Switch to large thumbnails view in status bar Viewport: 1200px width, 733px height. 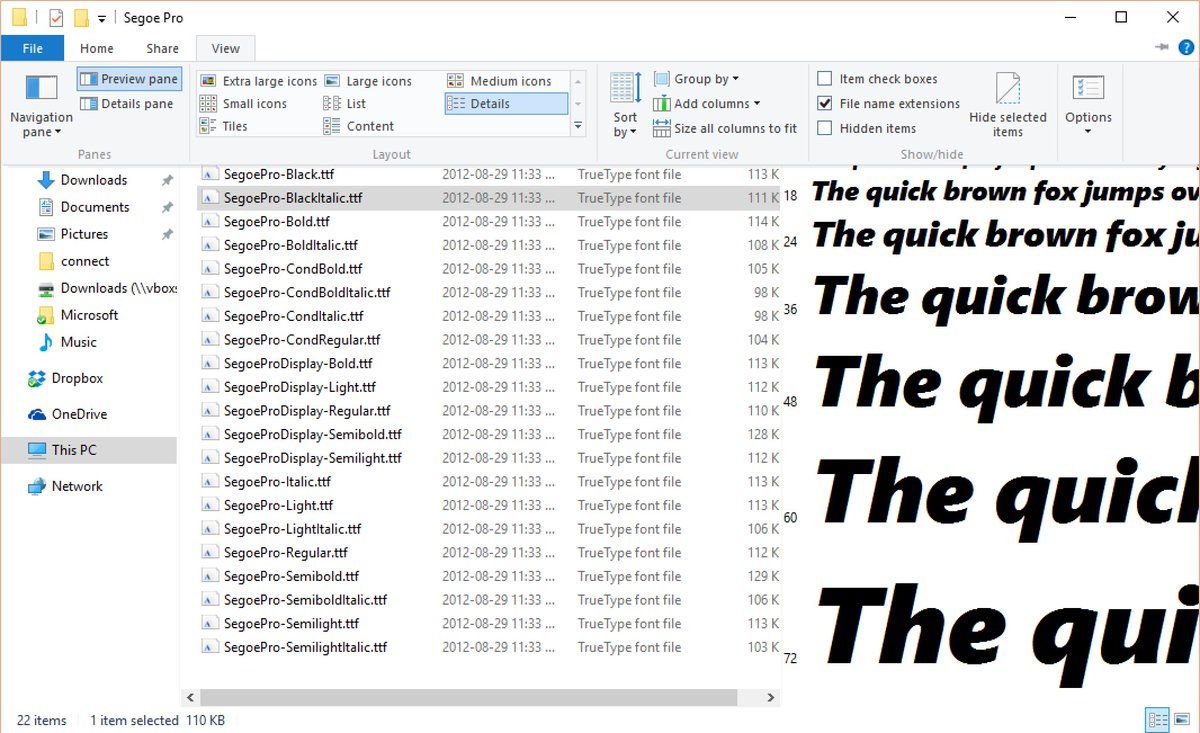[1181, 720]
